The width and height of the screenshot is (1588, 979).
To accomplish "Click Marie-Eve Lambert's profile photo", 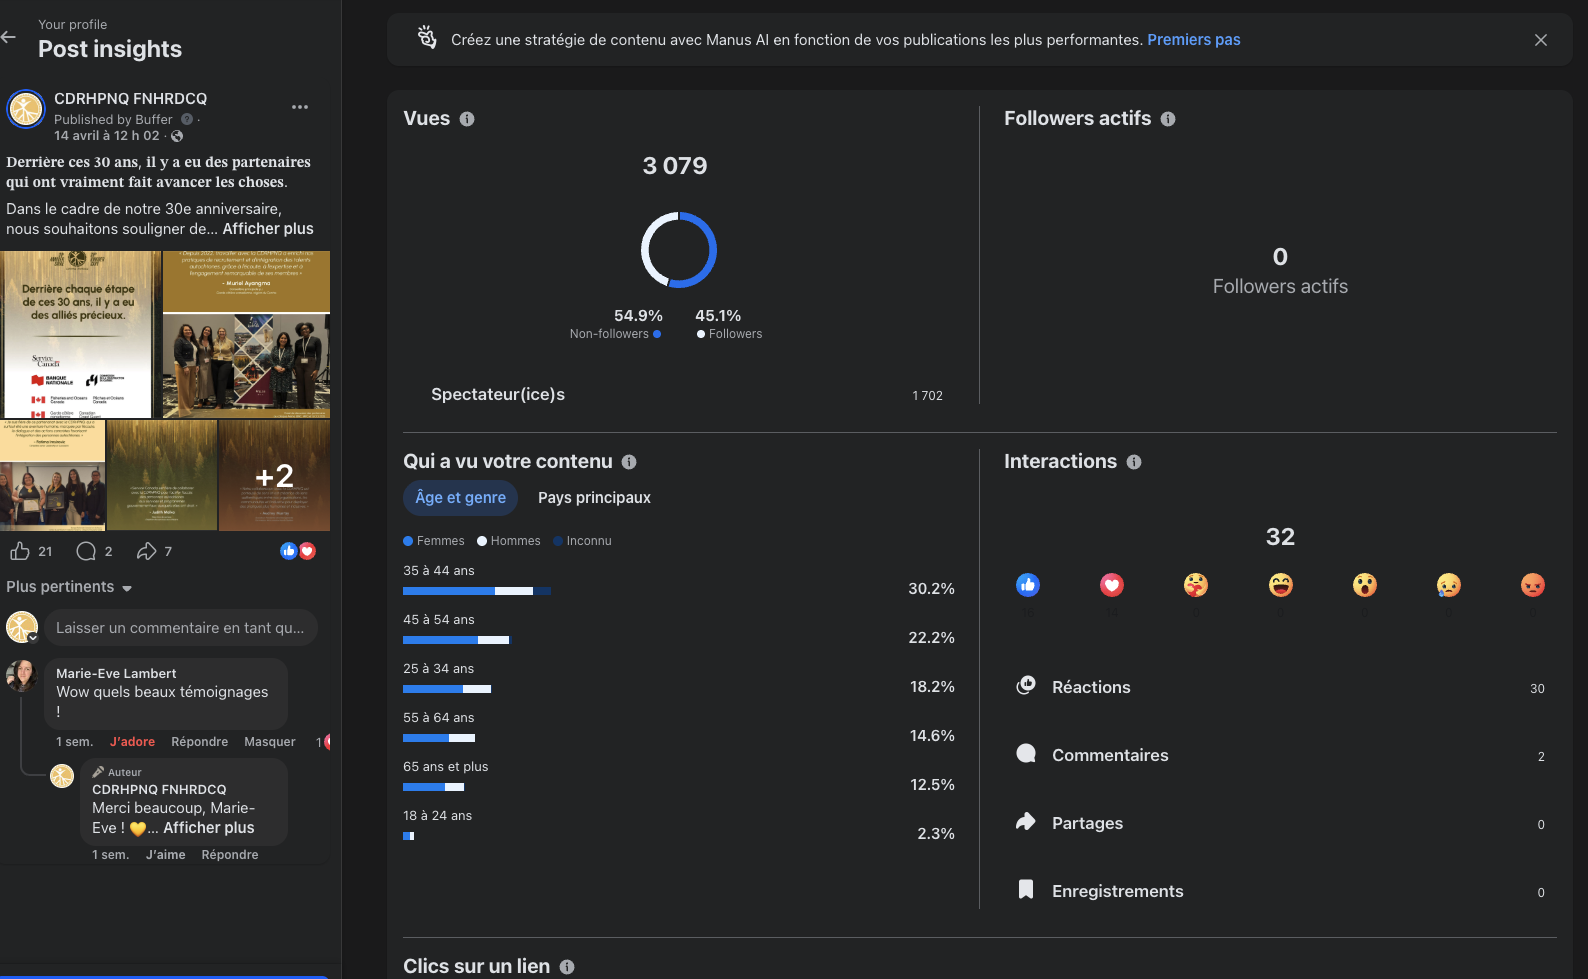I will [x=21, y=676].
